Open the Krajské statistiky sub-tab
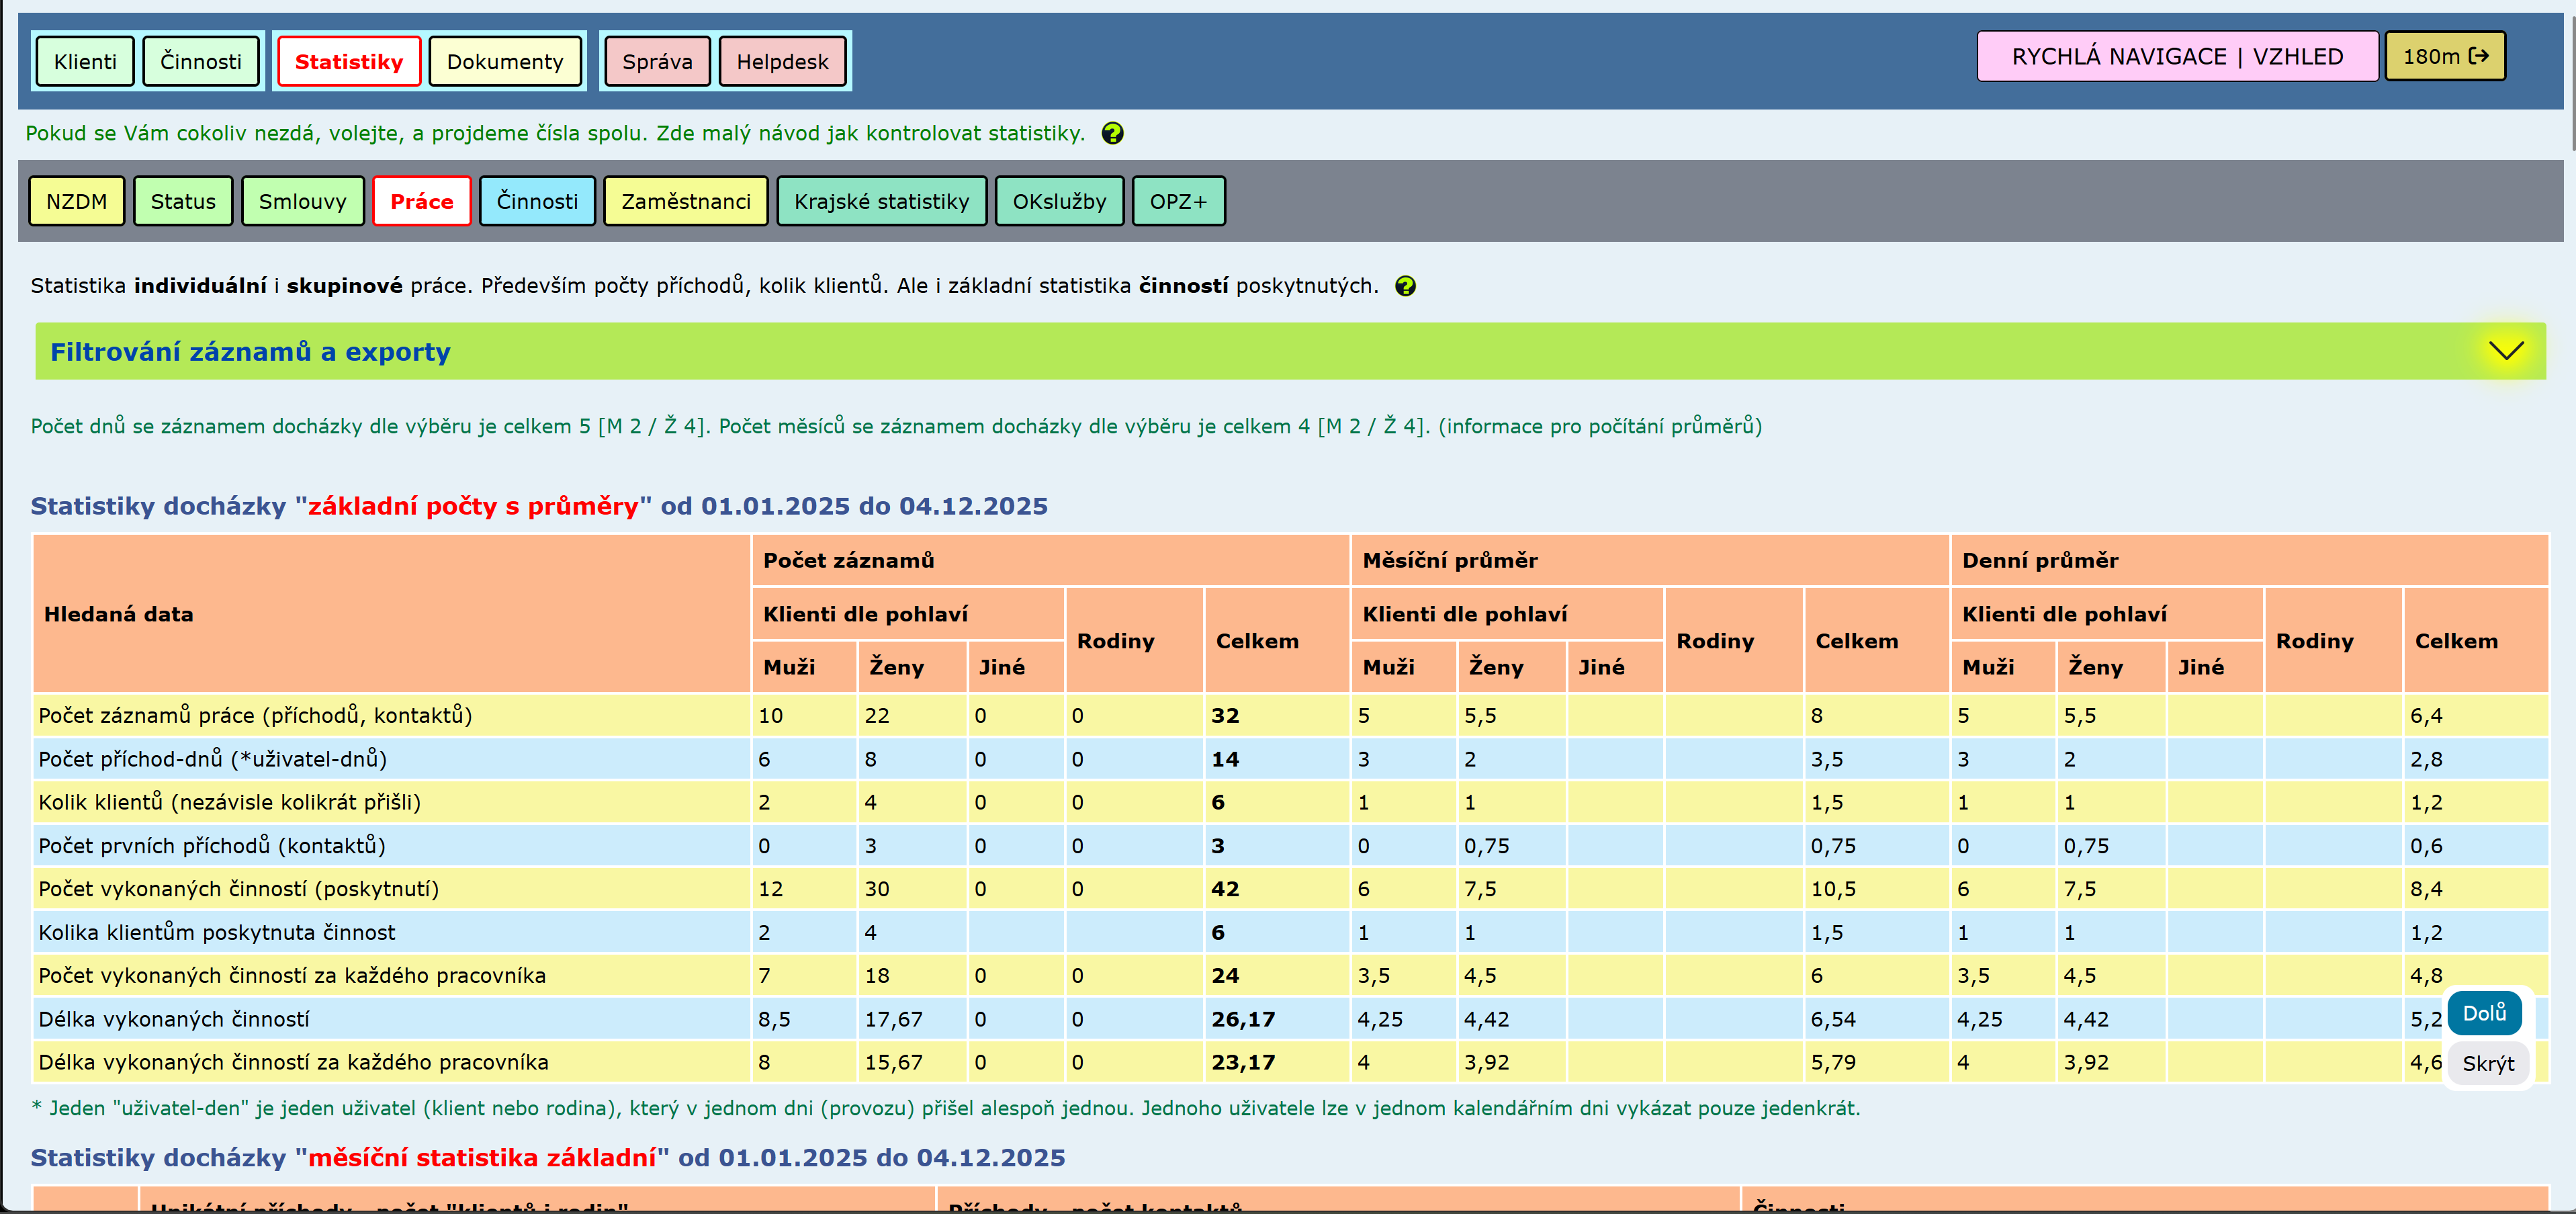This screenshot has width=2576, height=1214. (x=881, y=202)
